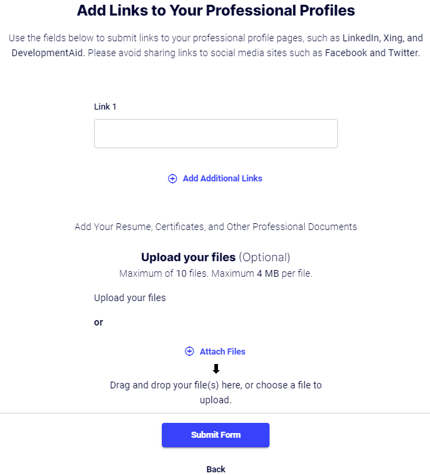
Task: Click the plus circle icon beside Add Additional Links
Action: click(x=172, y=179)
